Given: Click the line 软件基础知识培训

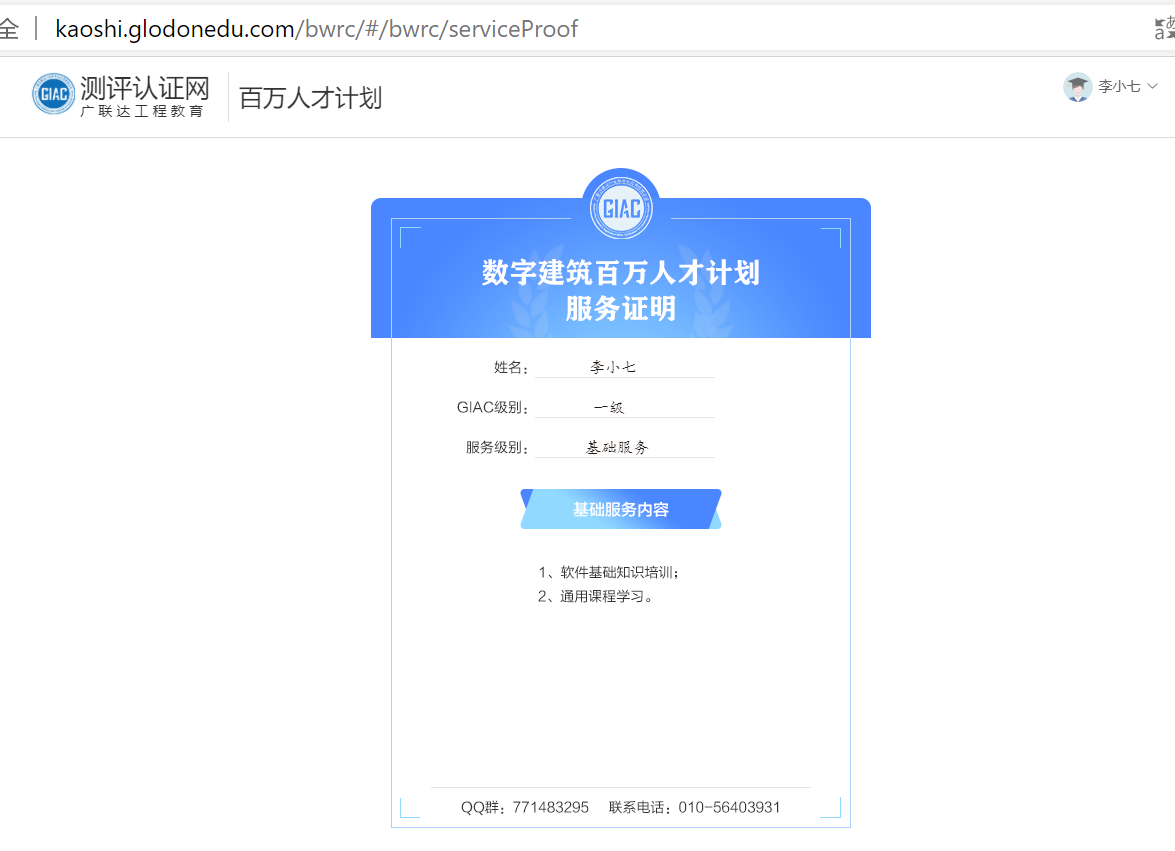Looking at the screenshot, I should 608,572.
